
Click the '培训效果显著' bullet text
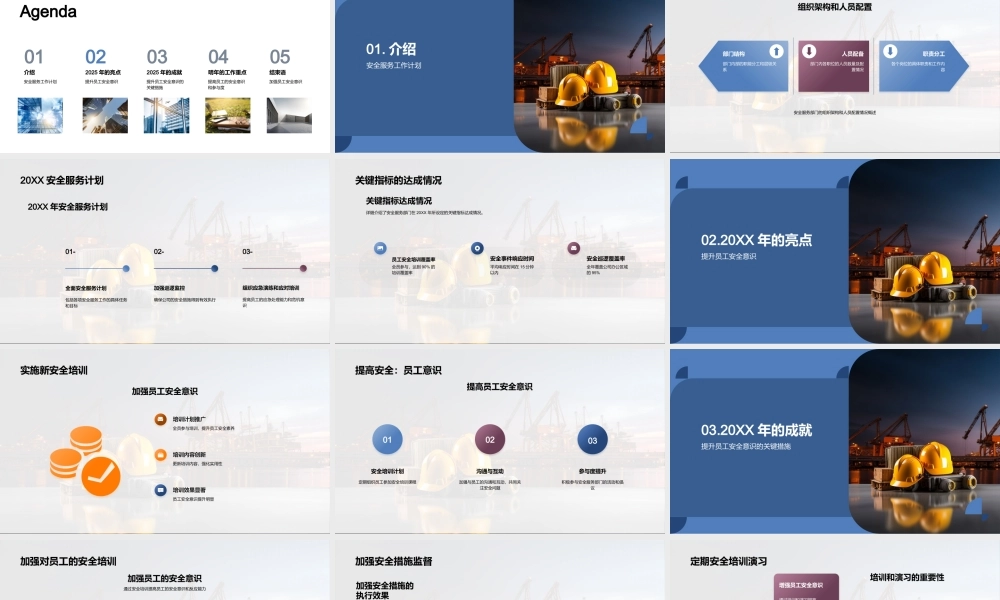tap(189, 490)
